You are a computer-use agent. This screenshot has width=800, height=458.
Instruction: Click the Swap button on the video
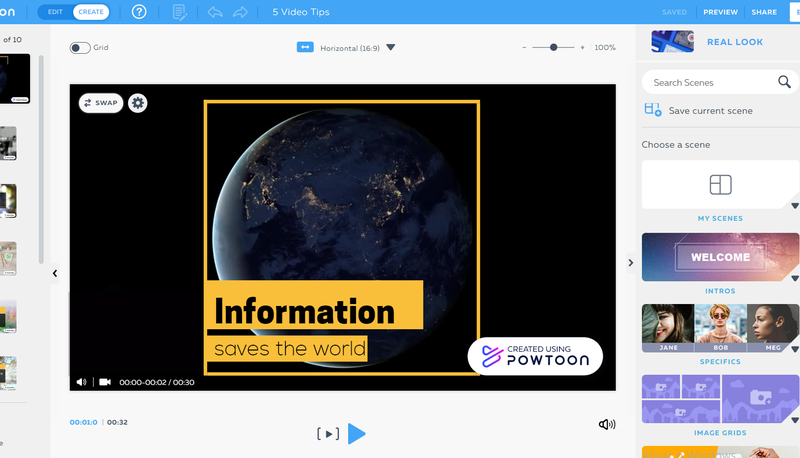(x=101, y=103)
